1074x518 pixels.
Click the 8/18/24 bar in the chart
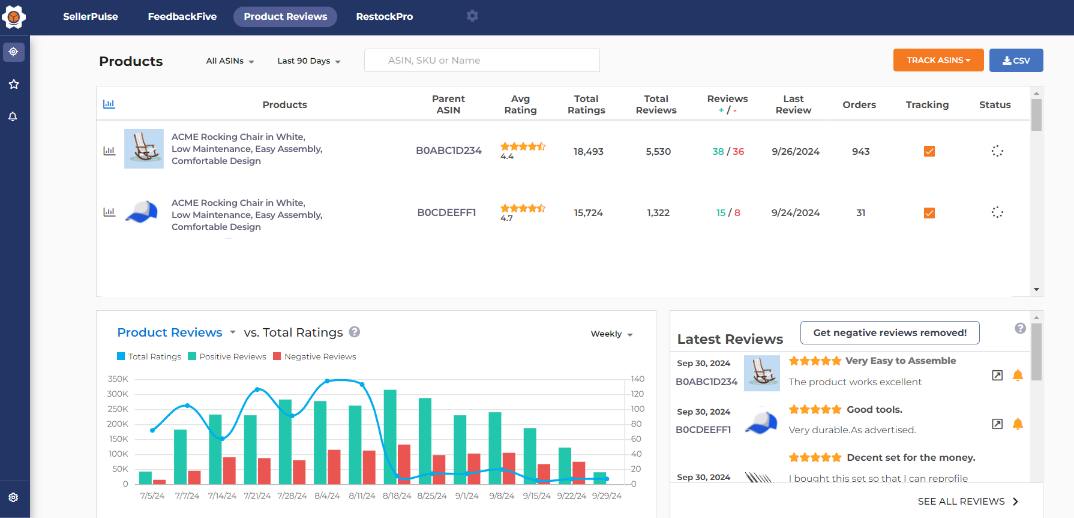coord(390,436)
